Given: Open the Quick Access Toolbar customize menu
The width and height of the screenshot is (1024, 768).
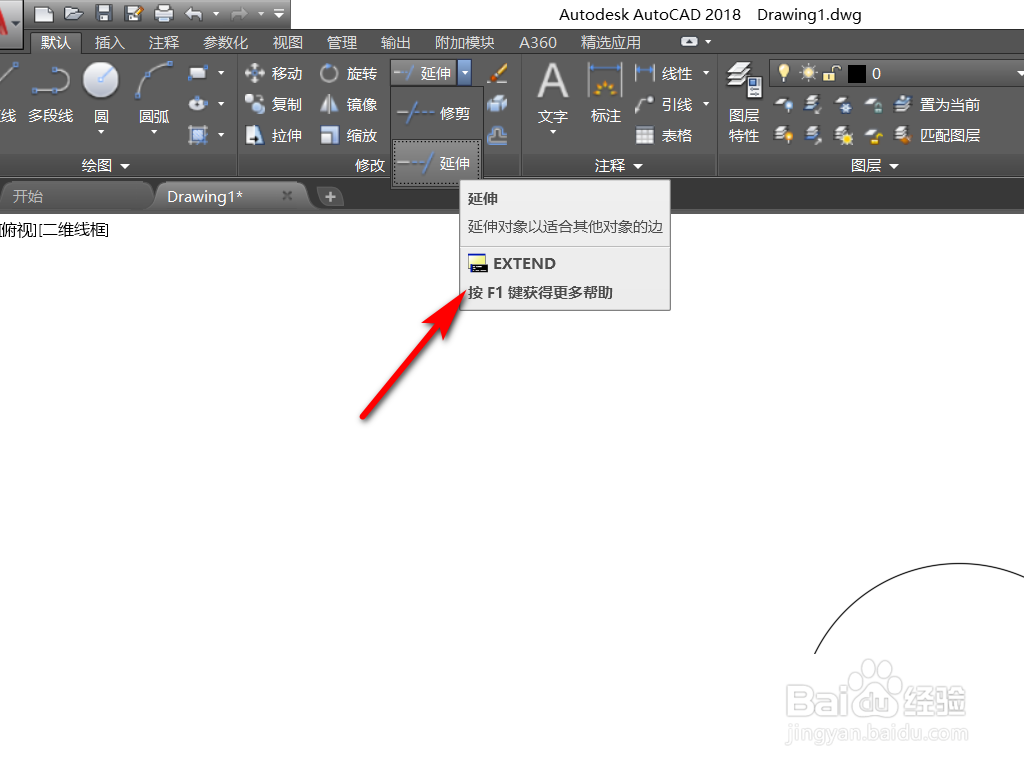Looking at the screenshot, I should [279, 13].
